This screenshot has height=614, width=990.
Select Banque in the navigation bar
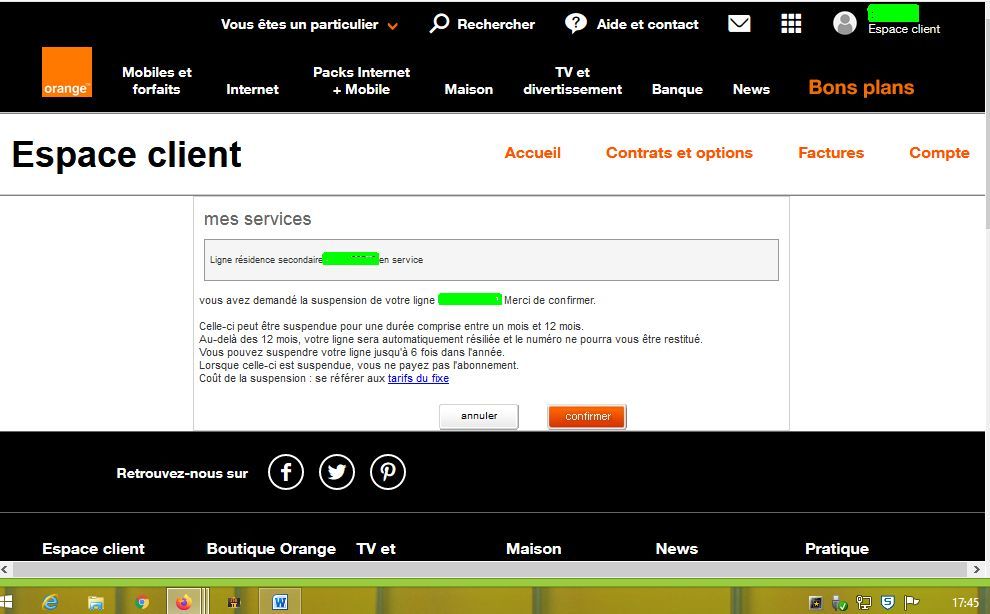(676, 89)
